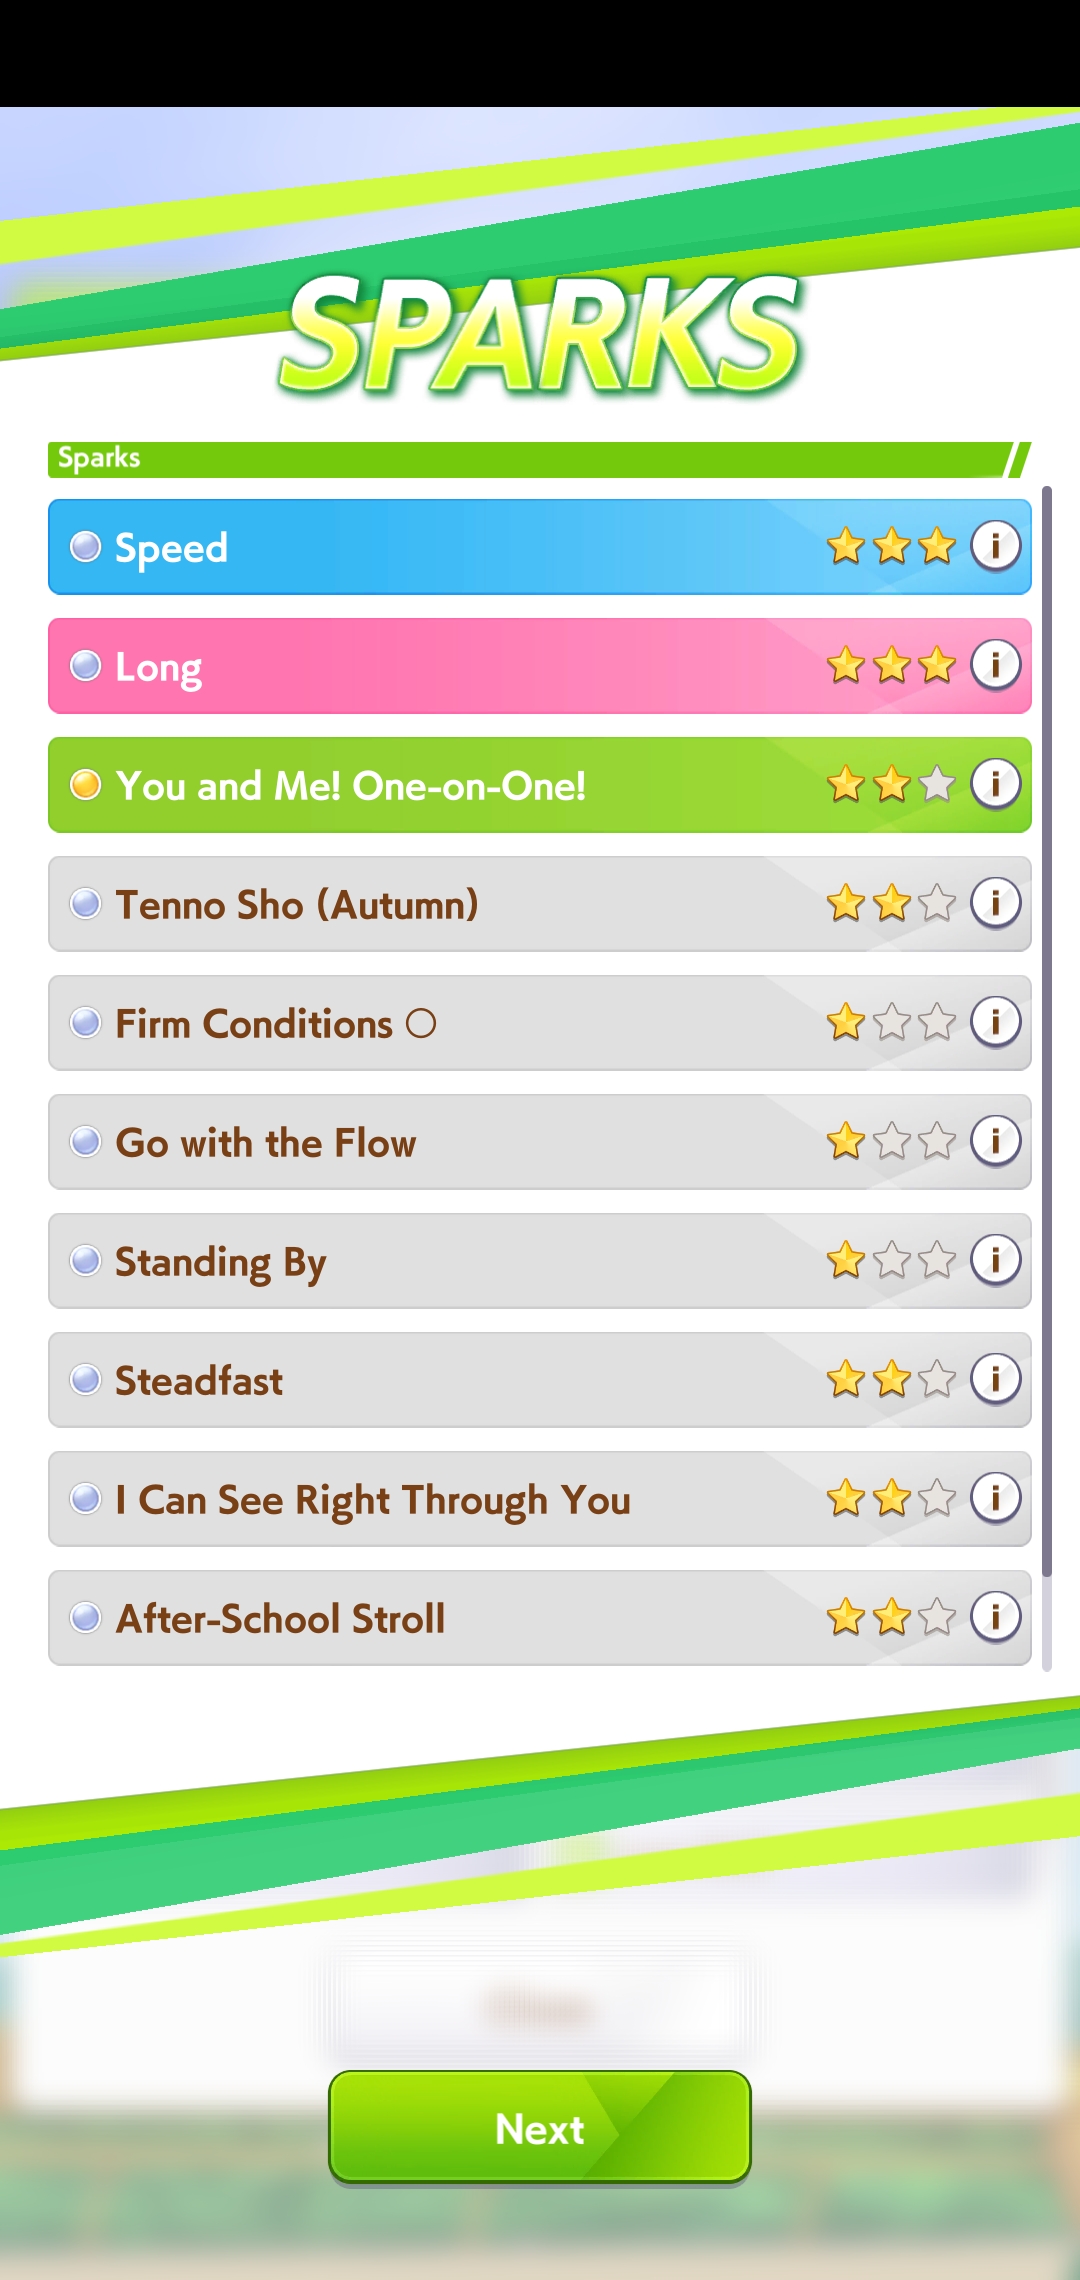
Task: Tap the Go with the Flow row
Action: [x=540, y=1142]
